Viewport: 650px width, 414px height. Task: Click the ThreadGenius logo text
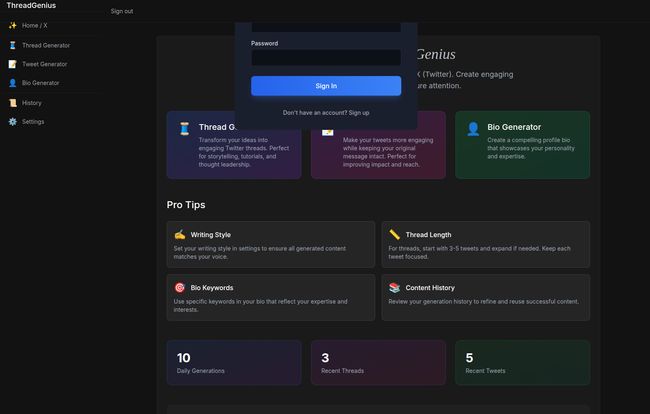pos(31,5)
